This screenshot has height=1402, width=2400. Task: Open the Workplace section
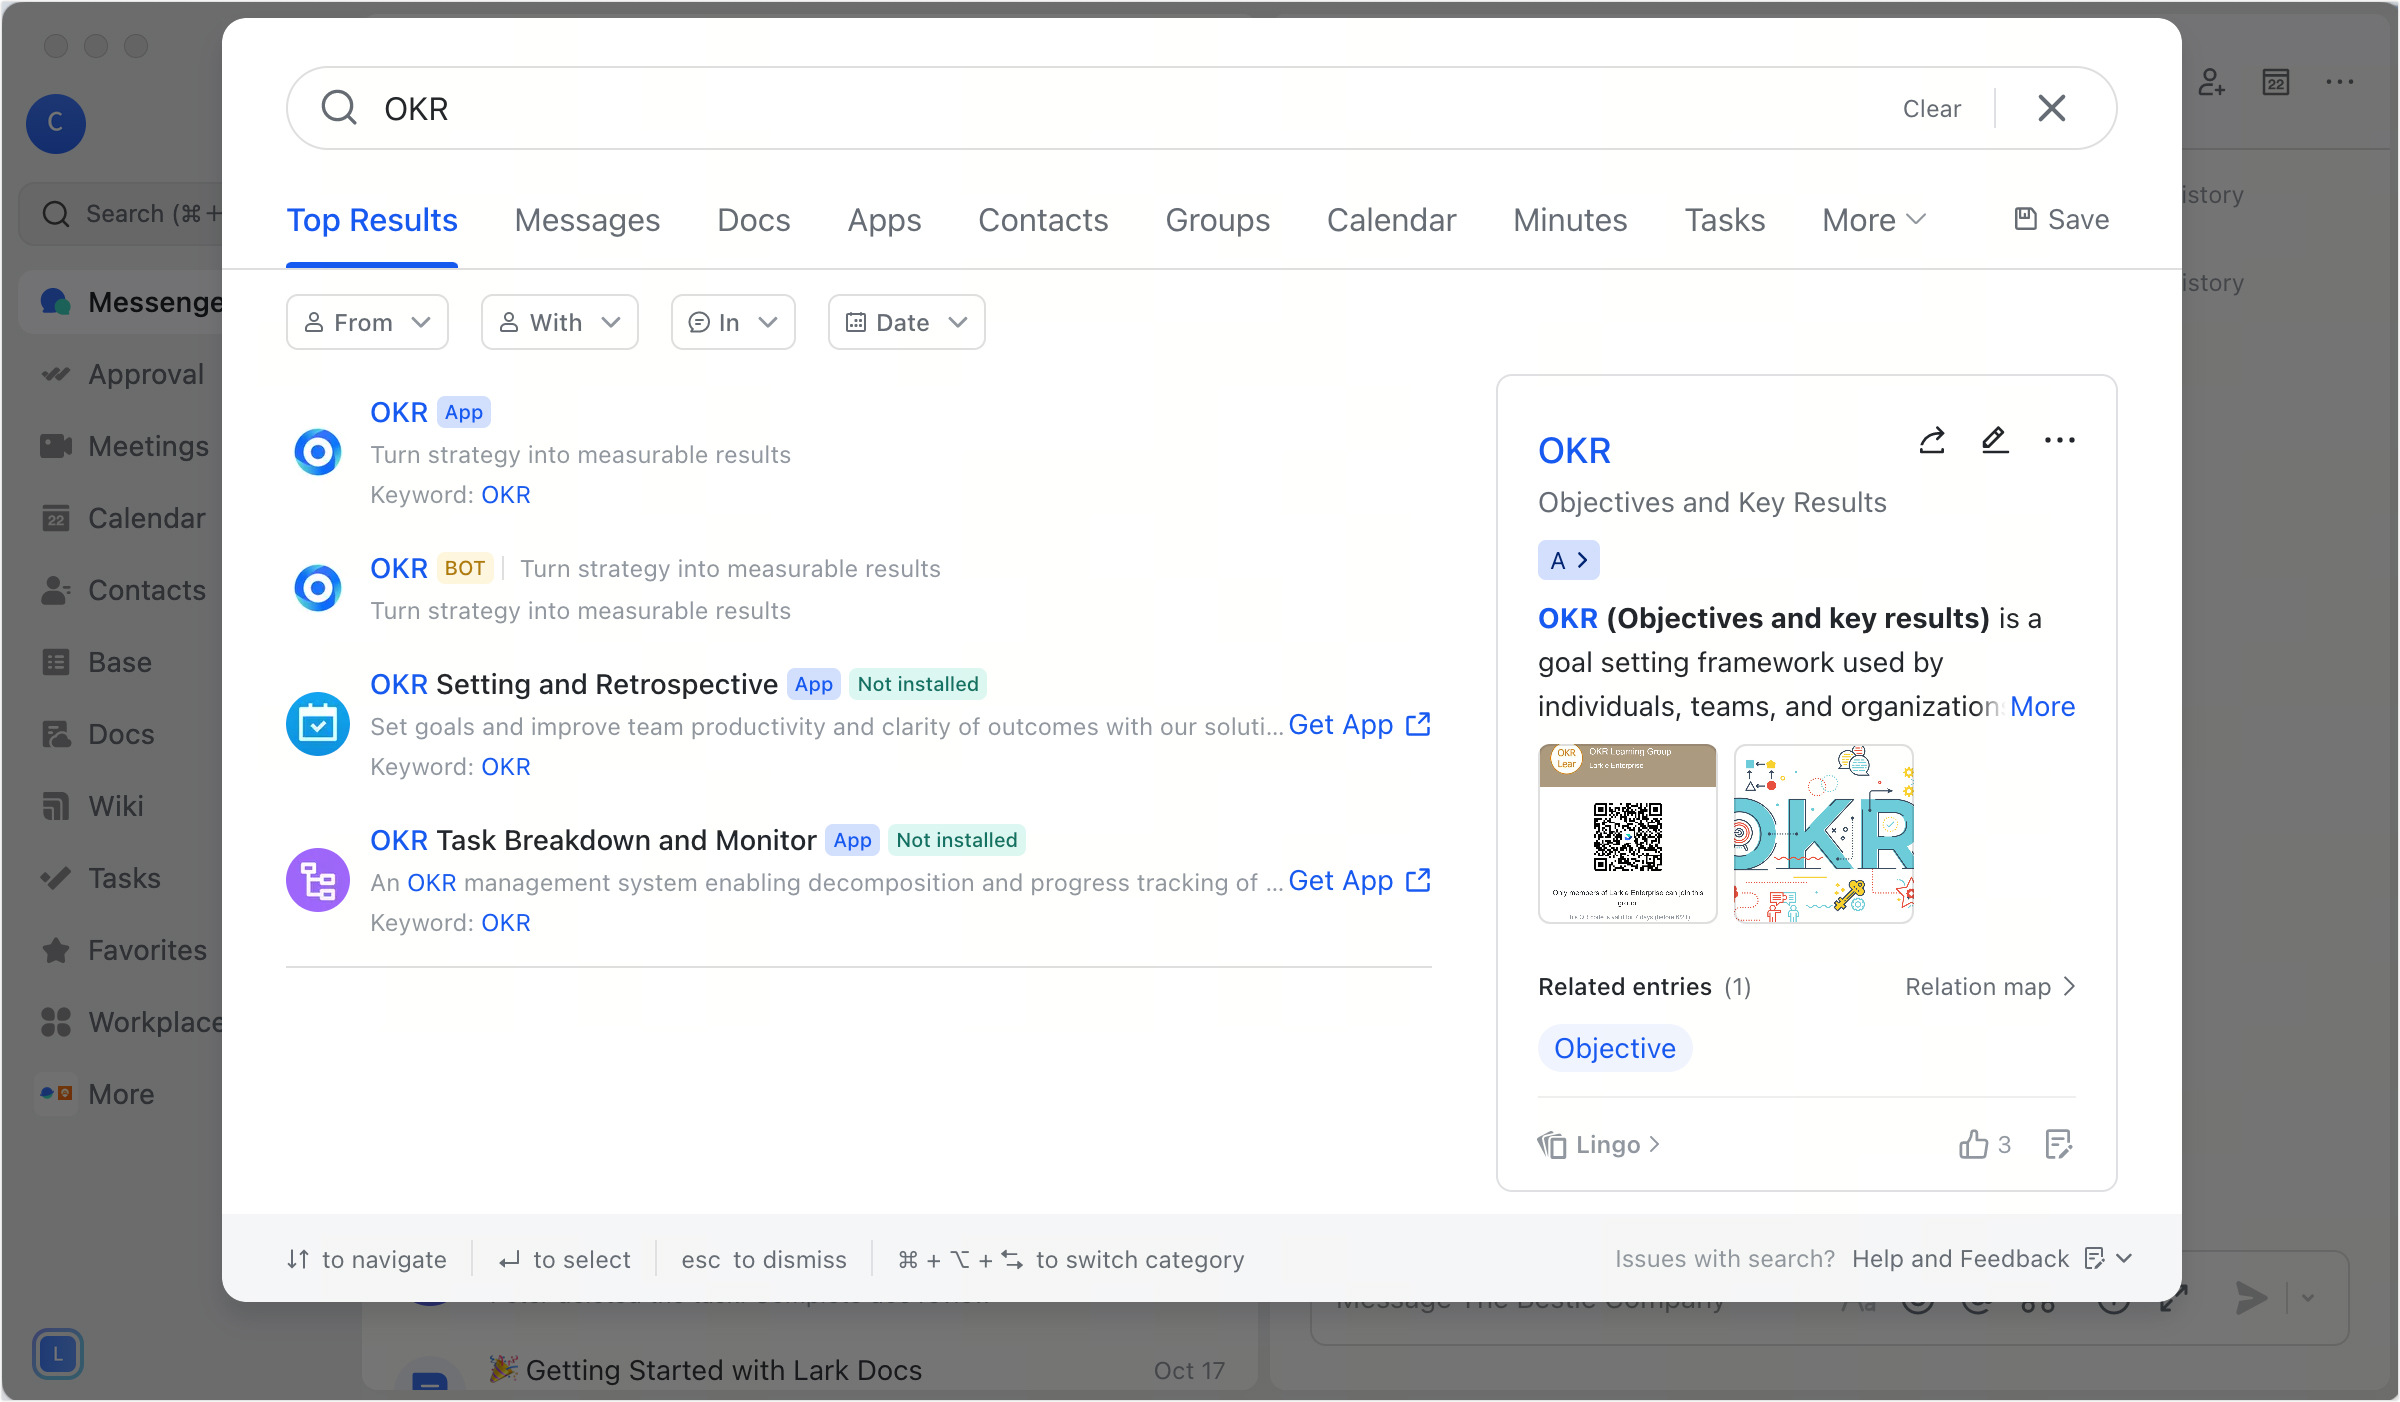tap(155, 1022)
